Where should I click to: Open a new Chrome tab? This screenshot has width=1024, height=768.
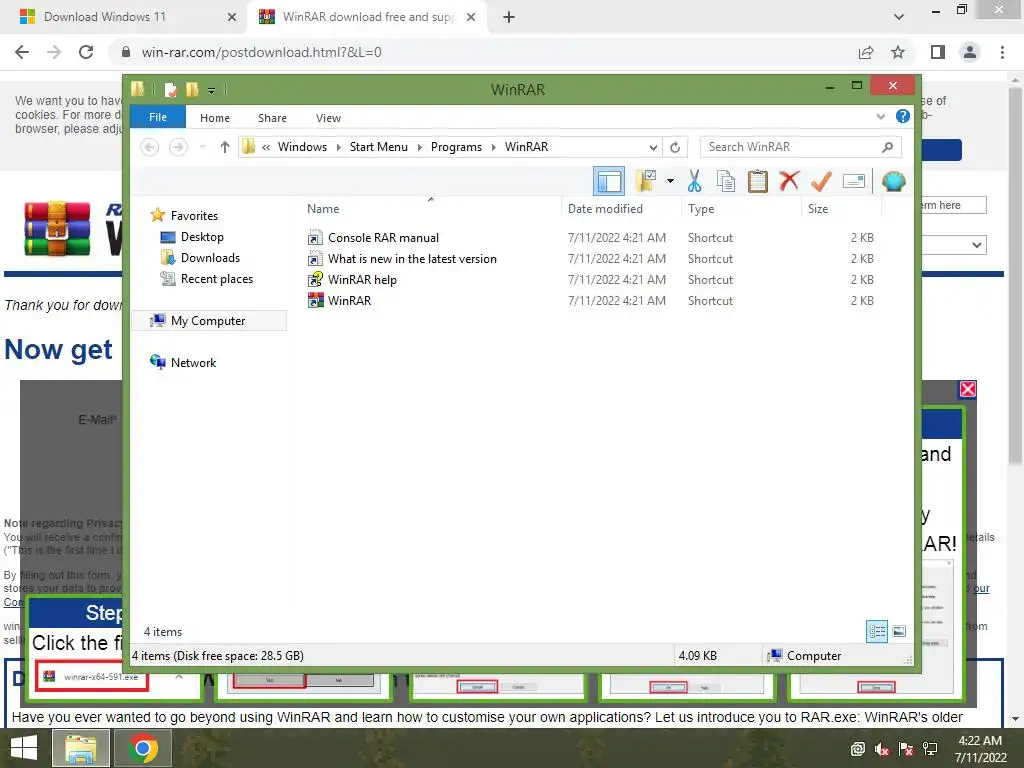click(x=509, y=17)
